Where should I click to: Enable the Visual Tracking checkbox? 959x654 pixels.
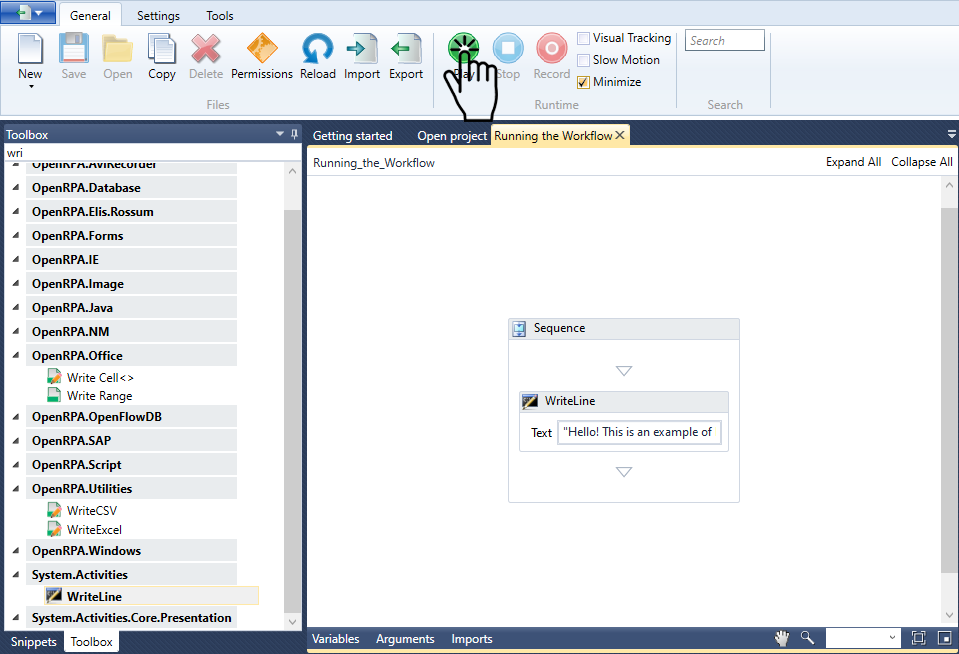583,39
